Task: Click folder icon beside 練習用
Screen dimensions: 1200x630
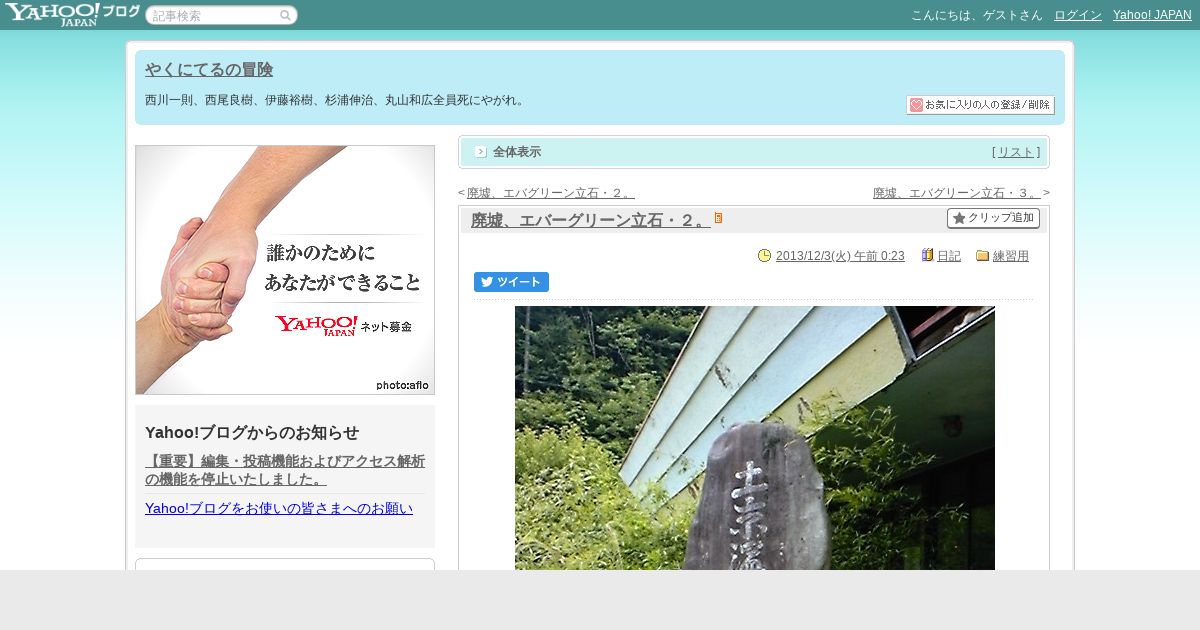Action: click(x=982, y=256)
